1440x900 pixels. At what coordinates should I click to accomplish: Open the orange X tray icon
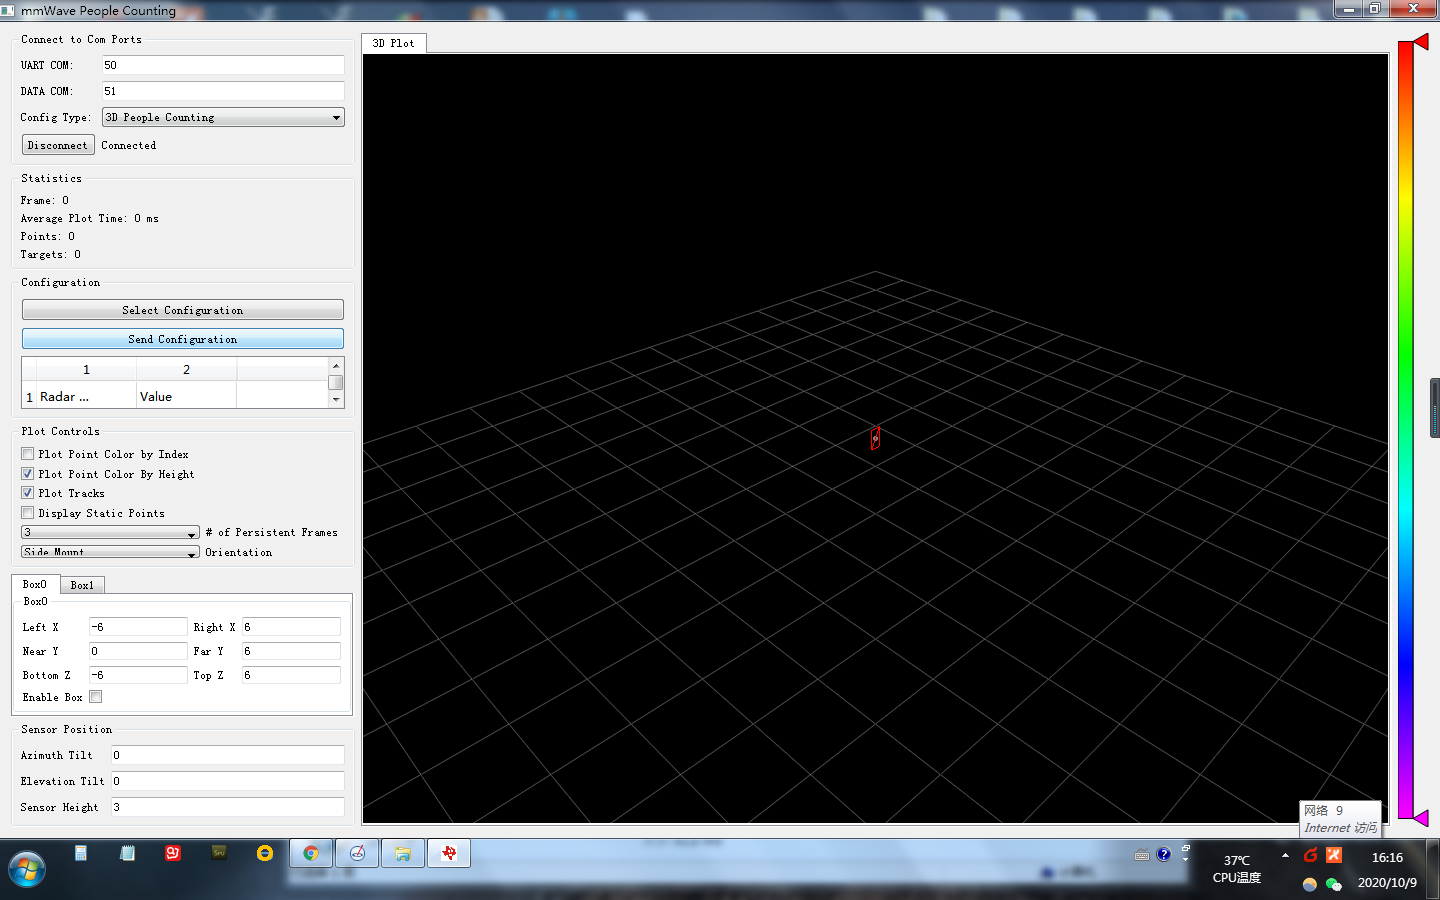click(1334, 855)
